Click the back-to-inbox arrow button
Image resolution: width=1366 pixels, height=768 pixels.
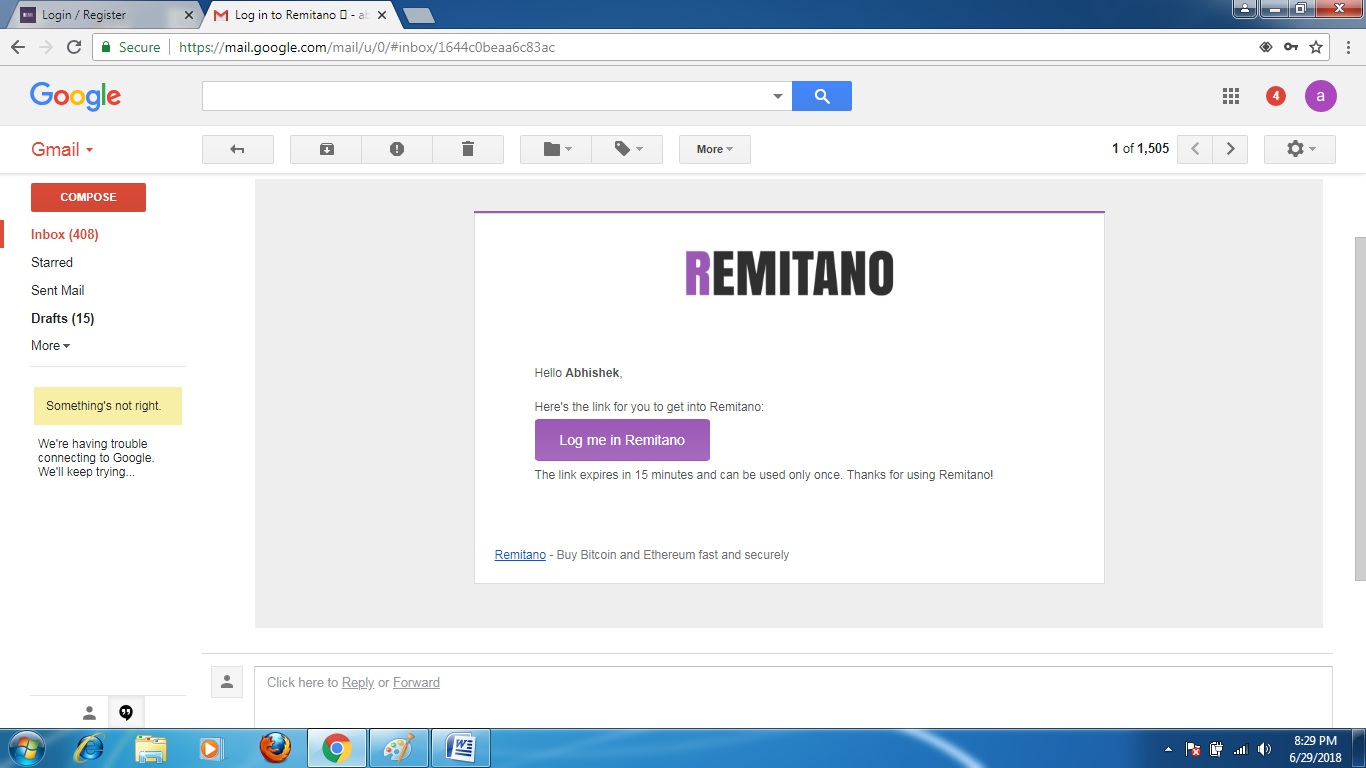tap(238, 149)
